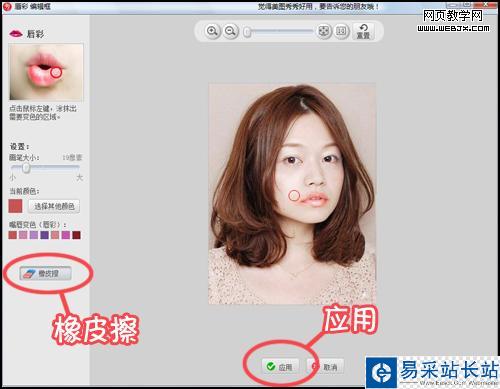Click the current color red swatch

pyautogui.click(x=15, y=206)
